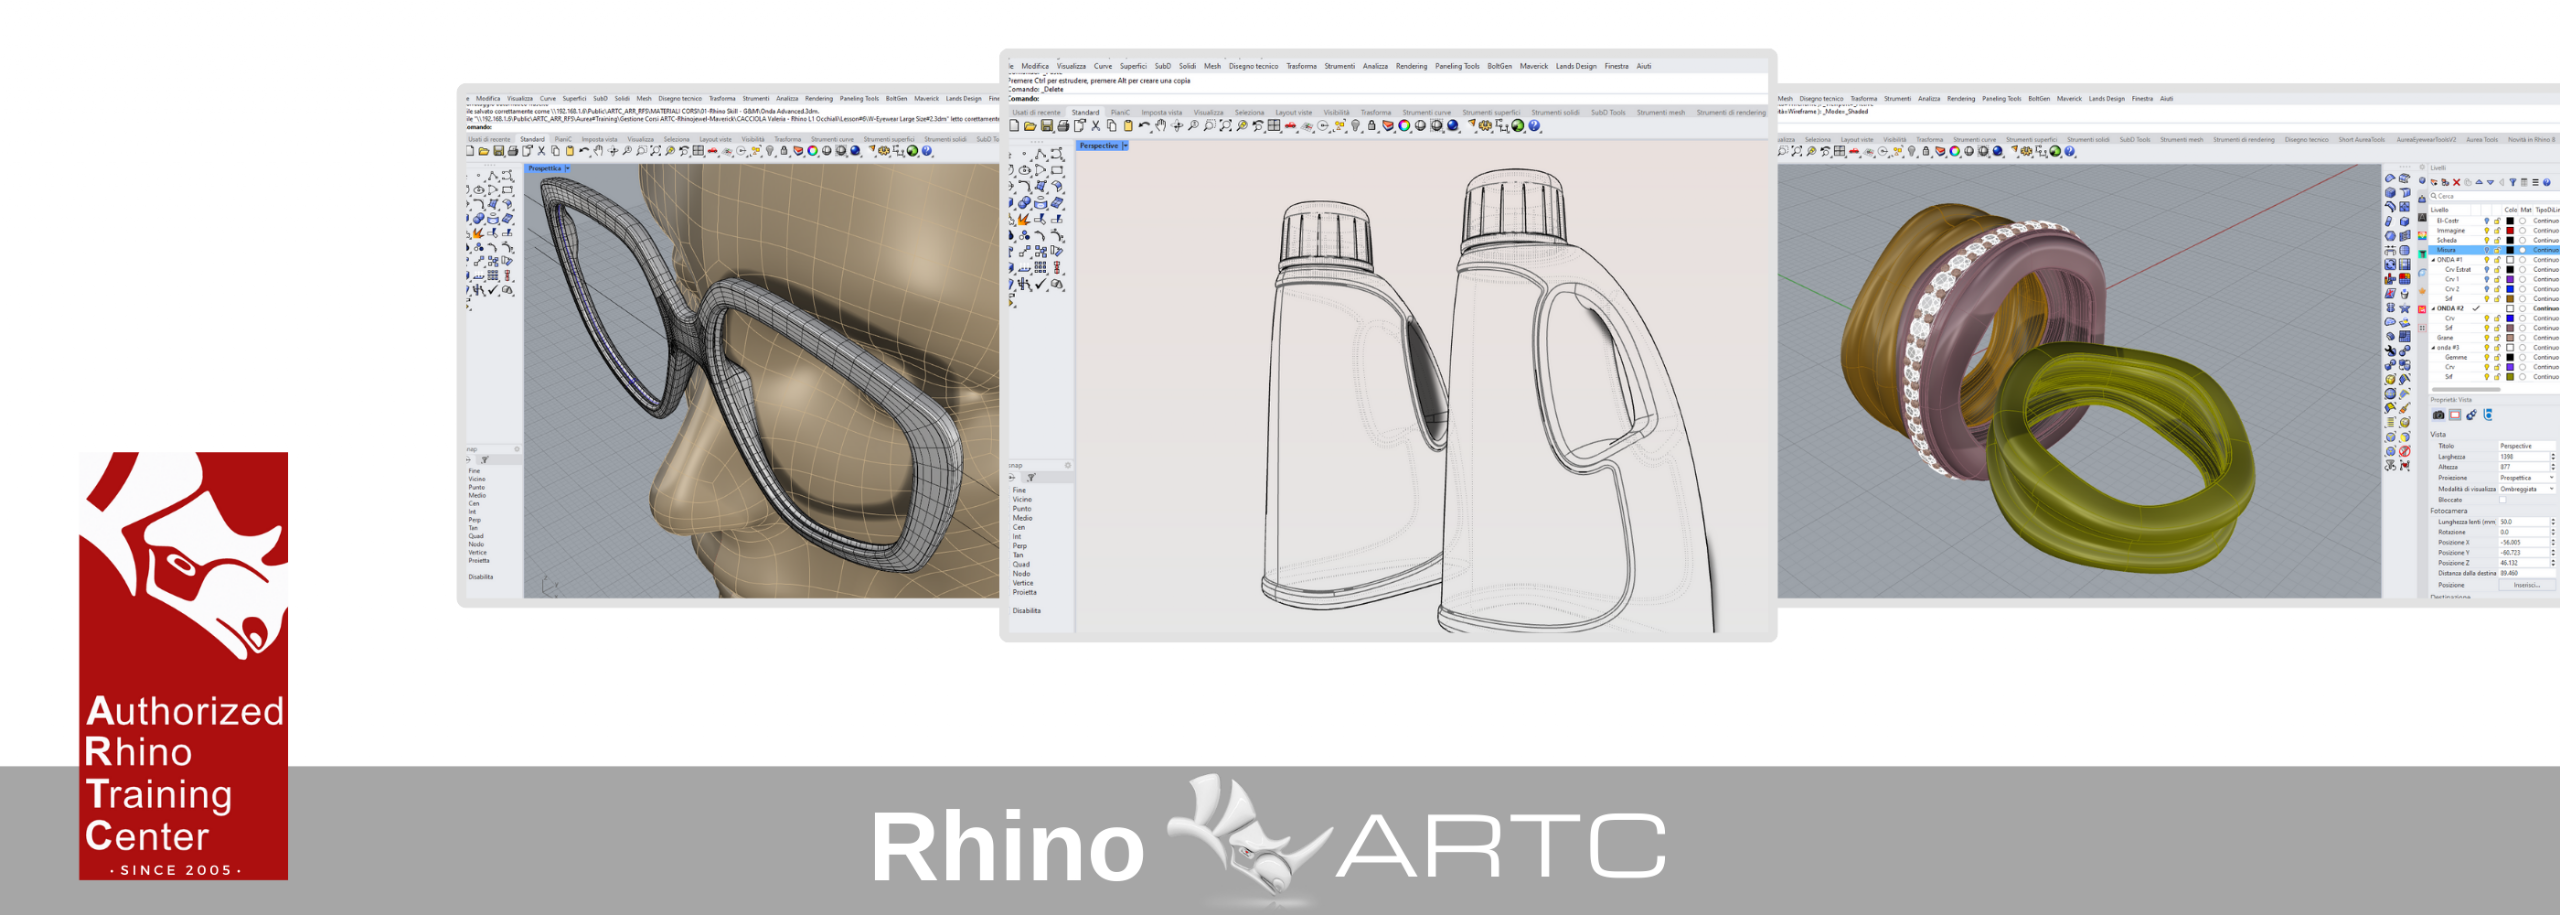Click Paste clipboard icon in the bottle window

(x=1128, y=126)
